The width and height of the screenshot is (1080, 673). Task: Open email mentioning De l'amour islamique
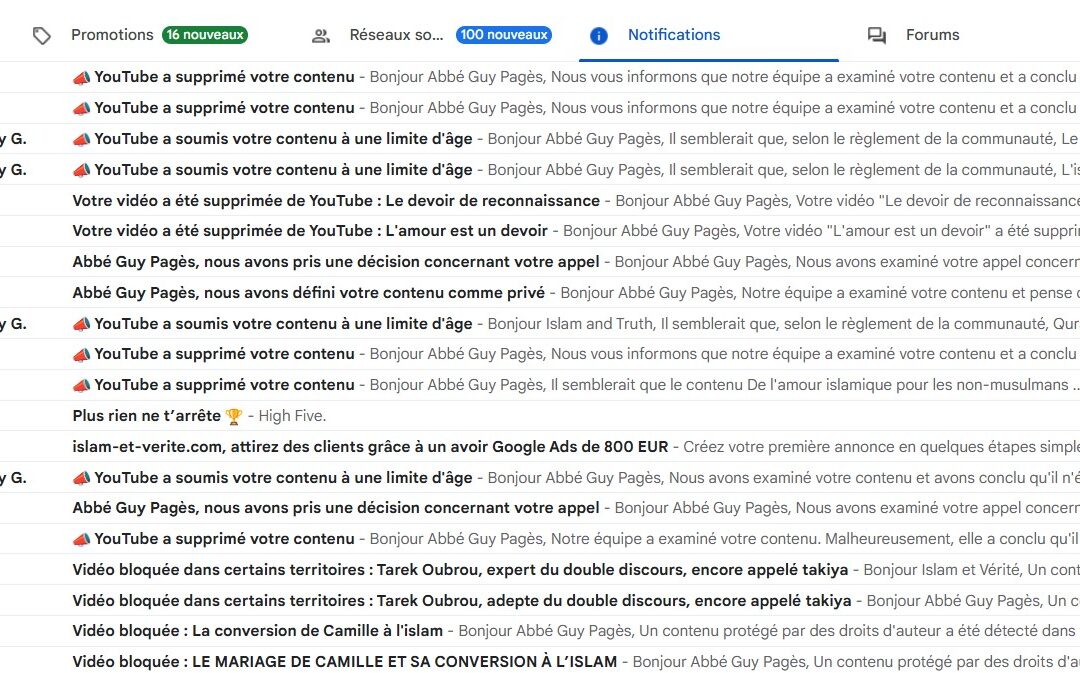[x=540, y=385]
